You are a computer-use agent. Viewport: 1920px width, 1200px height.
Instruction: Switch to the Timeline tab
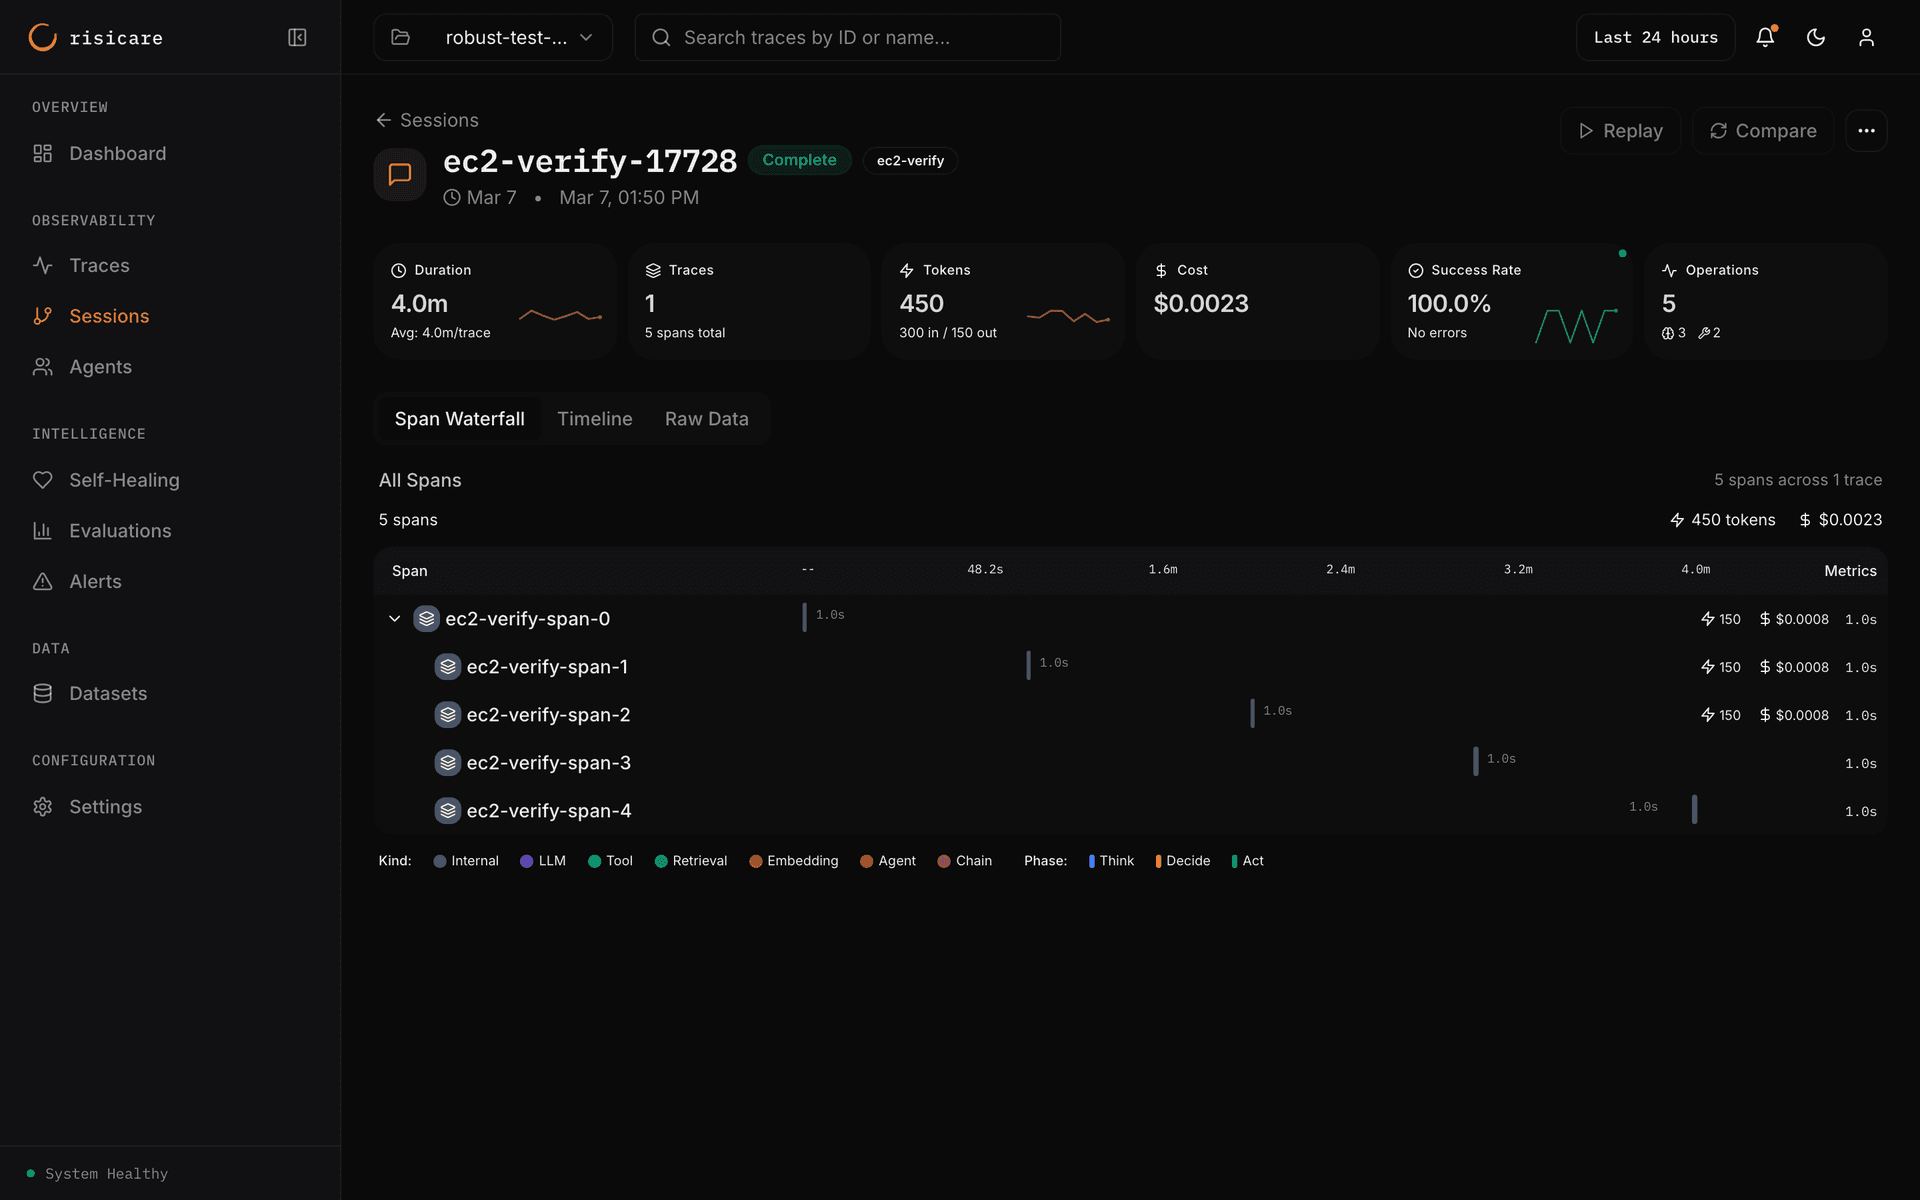(594, 419)
